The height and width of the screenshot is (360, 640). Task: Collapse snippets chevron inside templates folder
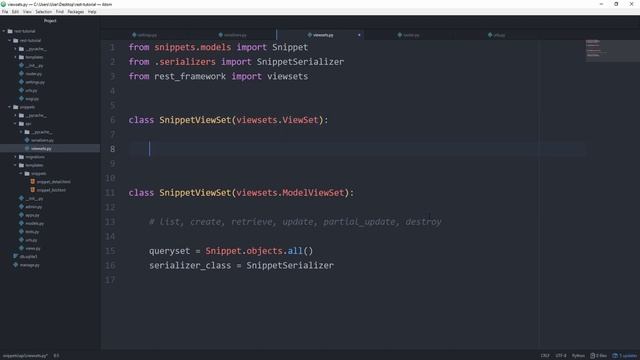pyautogui.click(x=21, y=173)
